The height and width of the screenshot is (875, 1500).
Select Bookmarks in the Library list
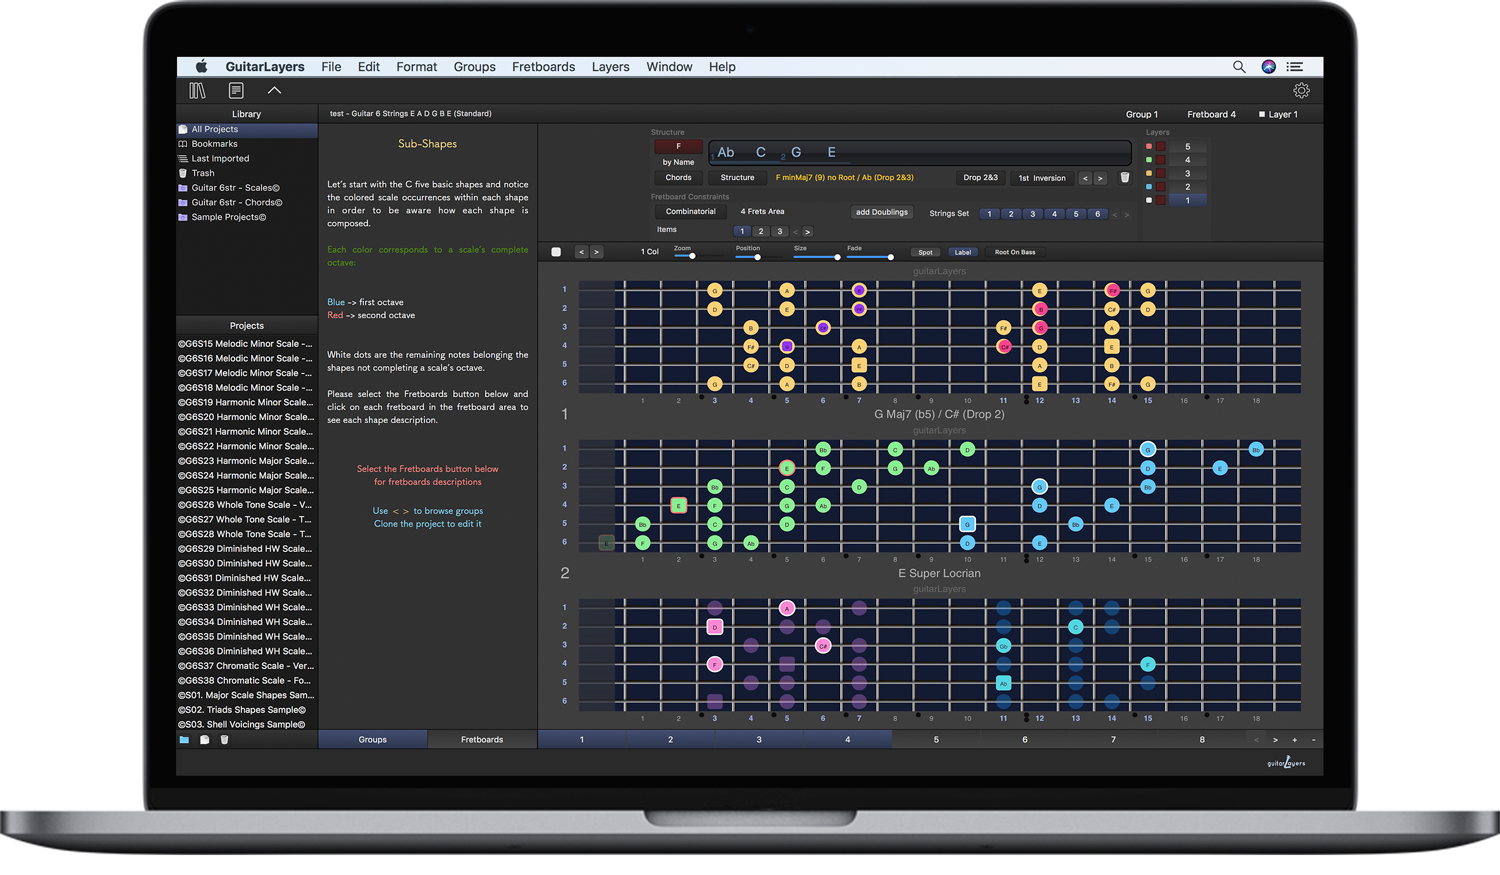click(x=214, y=144)
